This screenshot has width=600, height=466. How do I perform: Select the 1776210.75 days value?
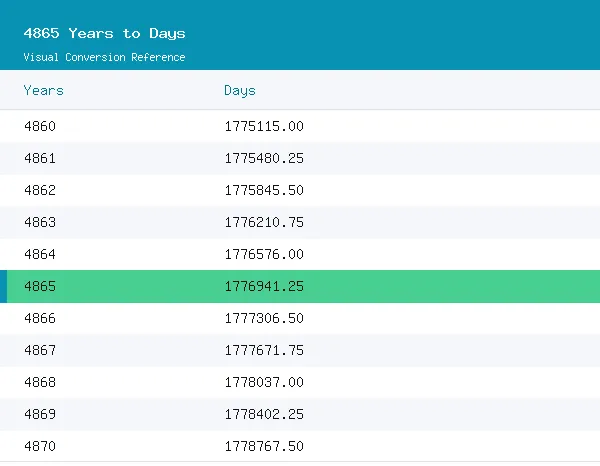264,222
